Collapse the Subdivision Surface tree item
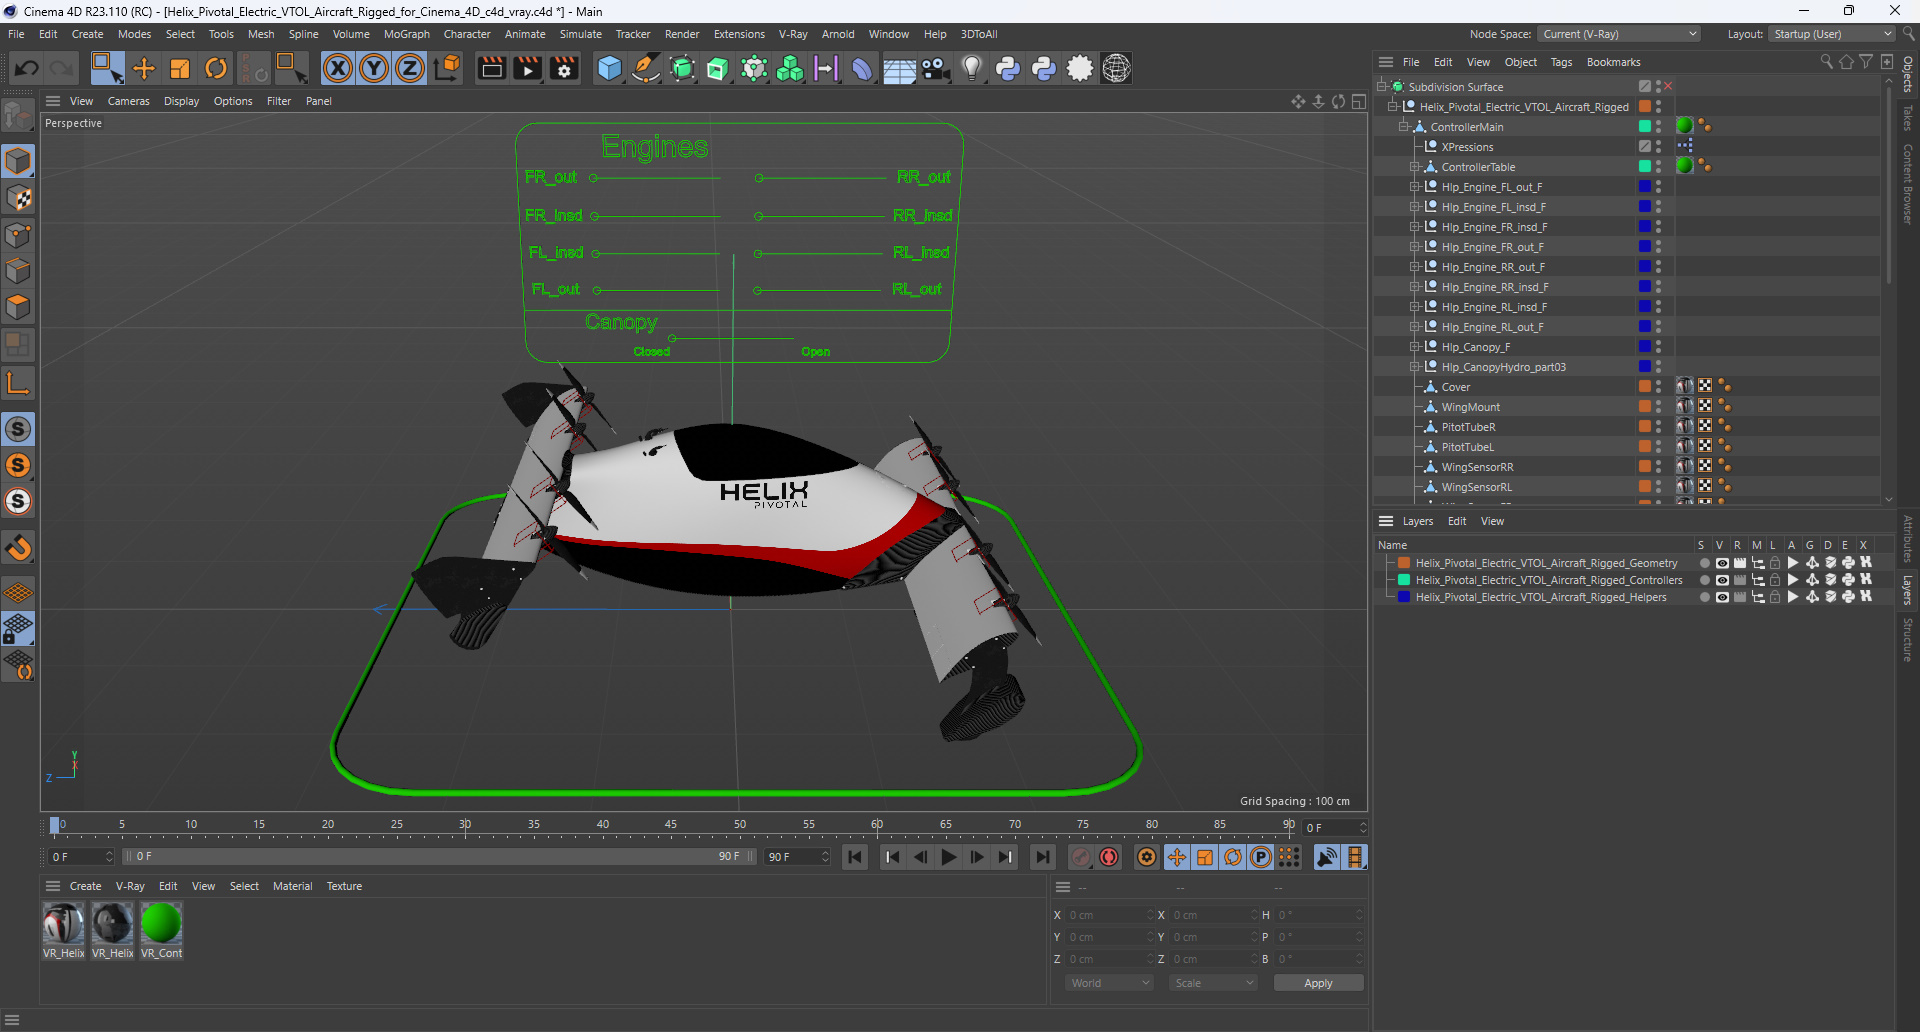Screen dimensions: 1920x1032 (x=1382, y=87)
